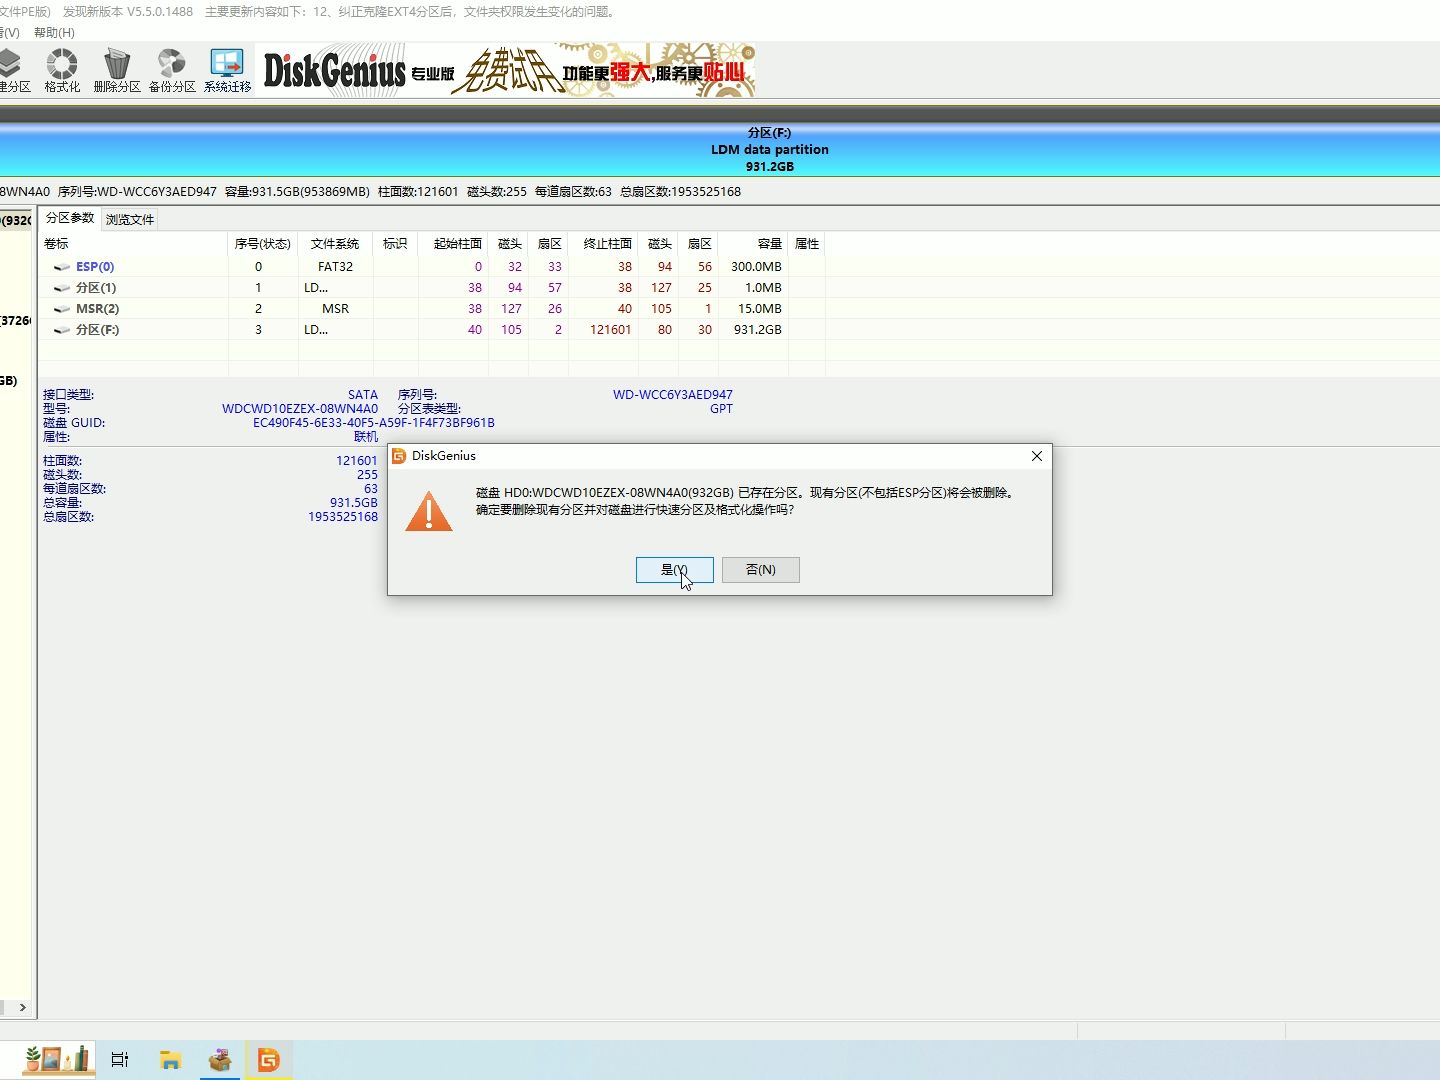Click the drive icon beside 分区(F:)
Viewport: 1440px width, 1080px height.
click(62, 330)
